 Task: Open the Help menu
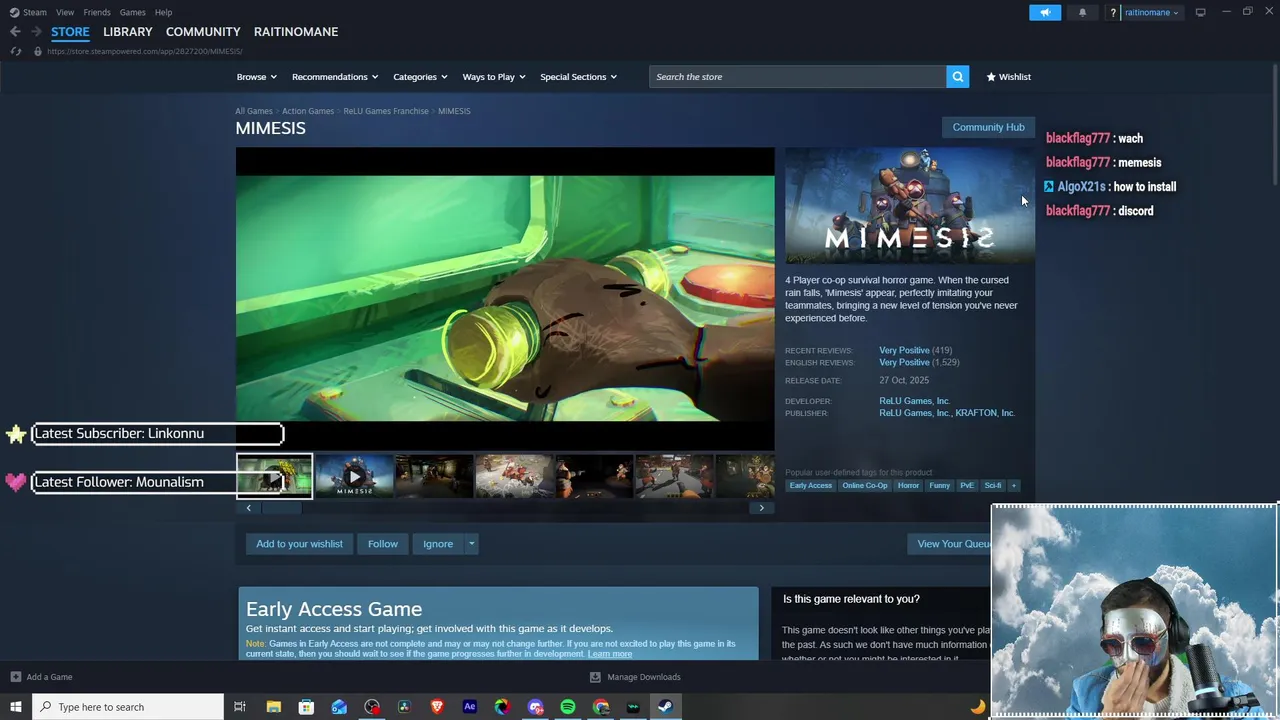click(x=163, y=12)
